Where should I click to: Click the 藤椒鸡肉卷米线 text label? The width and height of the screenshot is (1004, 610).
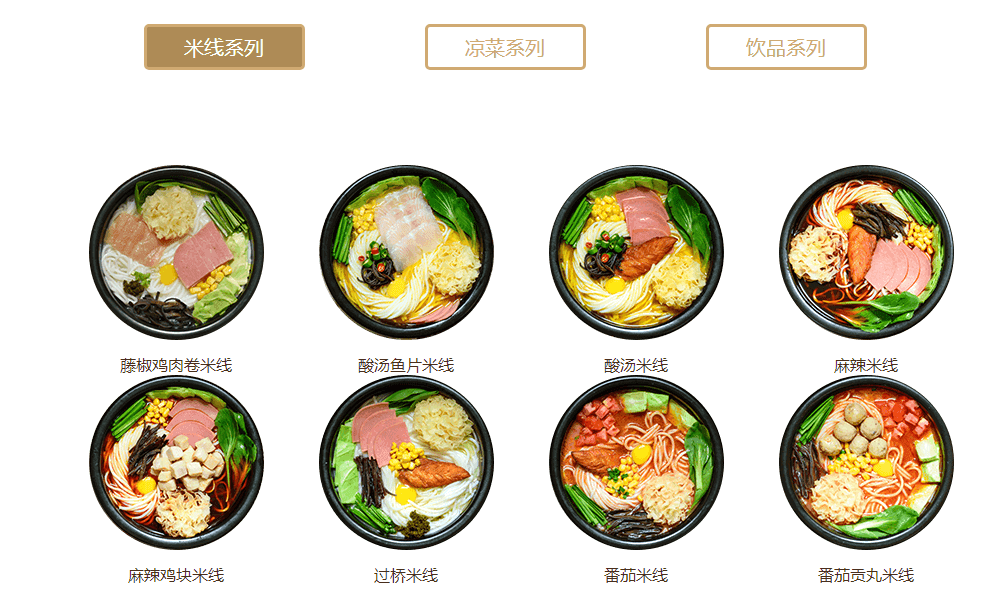pyautogui.click(x=176, y=365)
